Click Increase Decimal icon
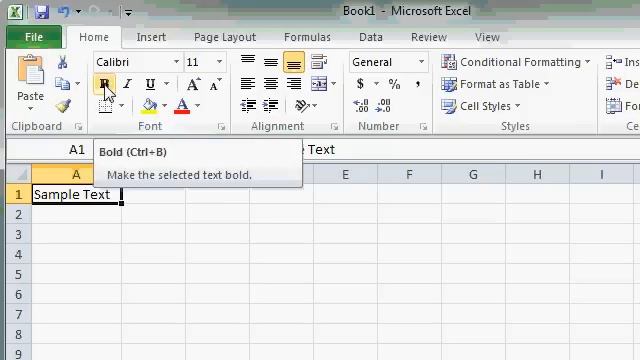Image resolution: width=640 pixels, height=360 pixels. [x=361, y=106]
